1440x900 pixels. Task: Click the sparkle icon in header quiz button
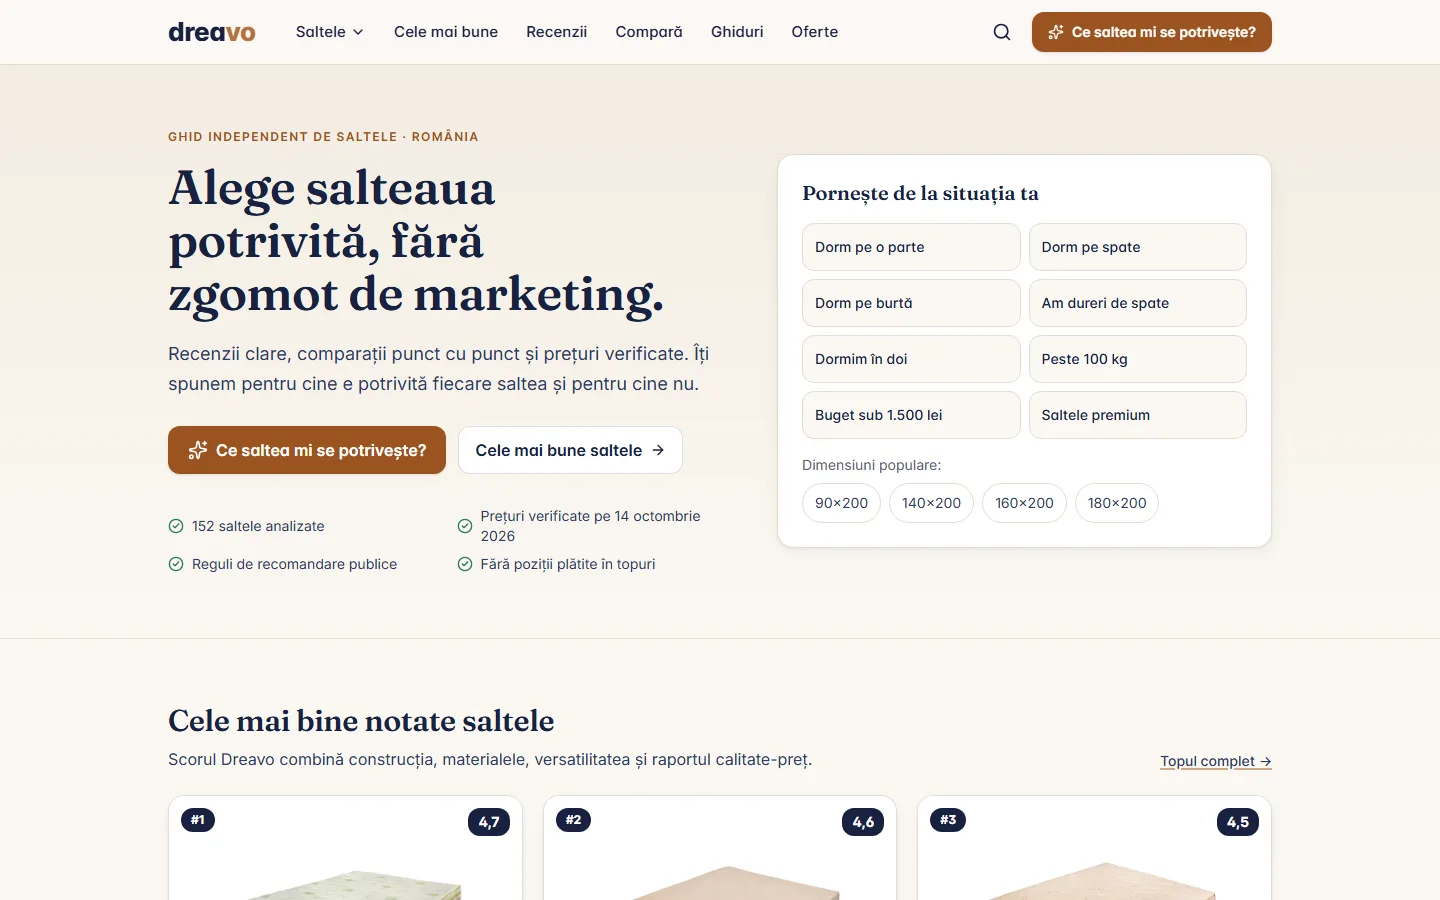[1056, 32]
